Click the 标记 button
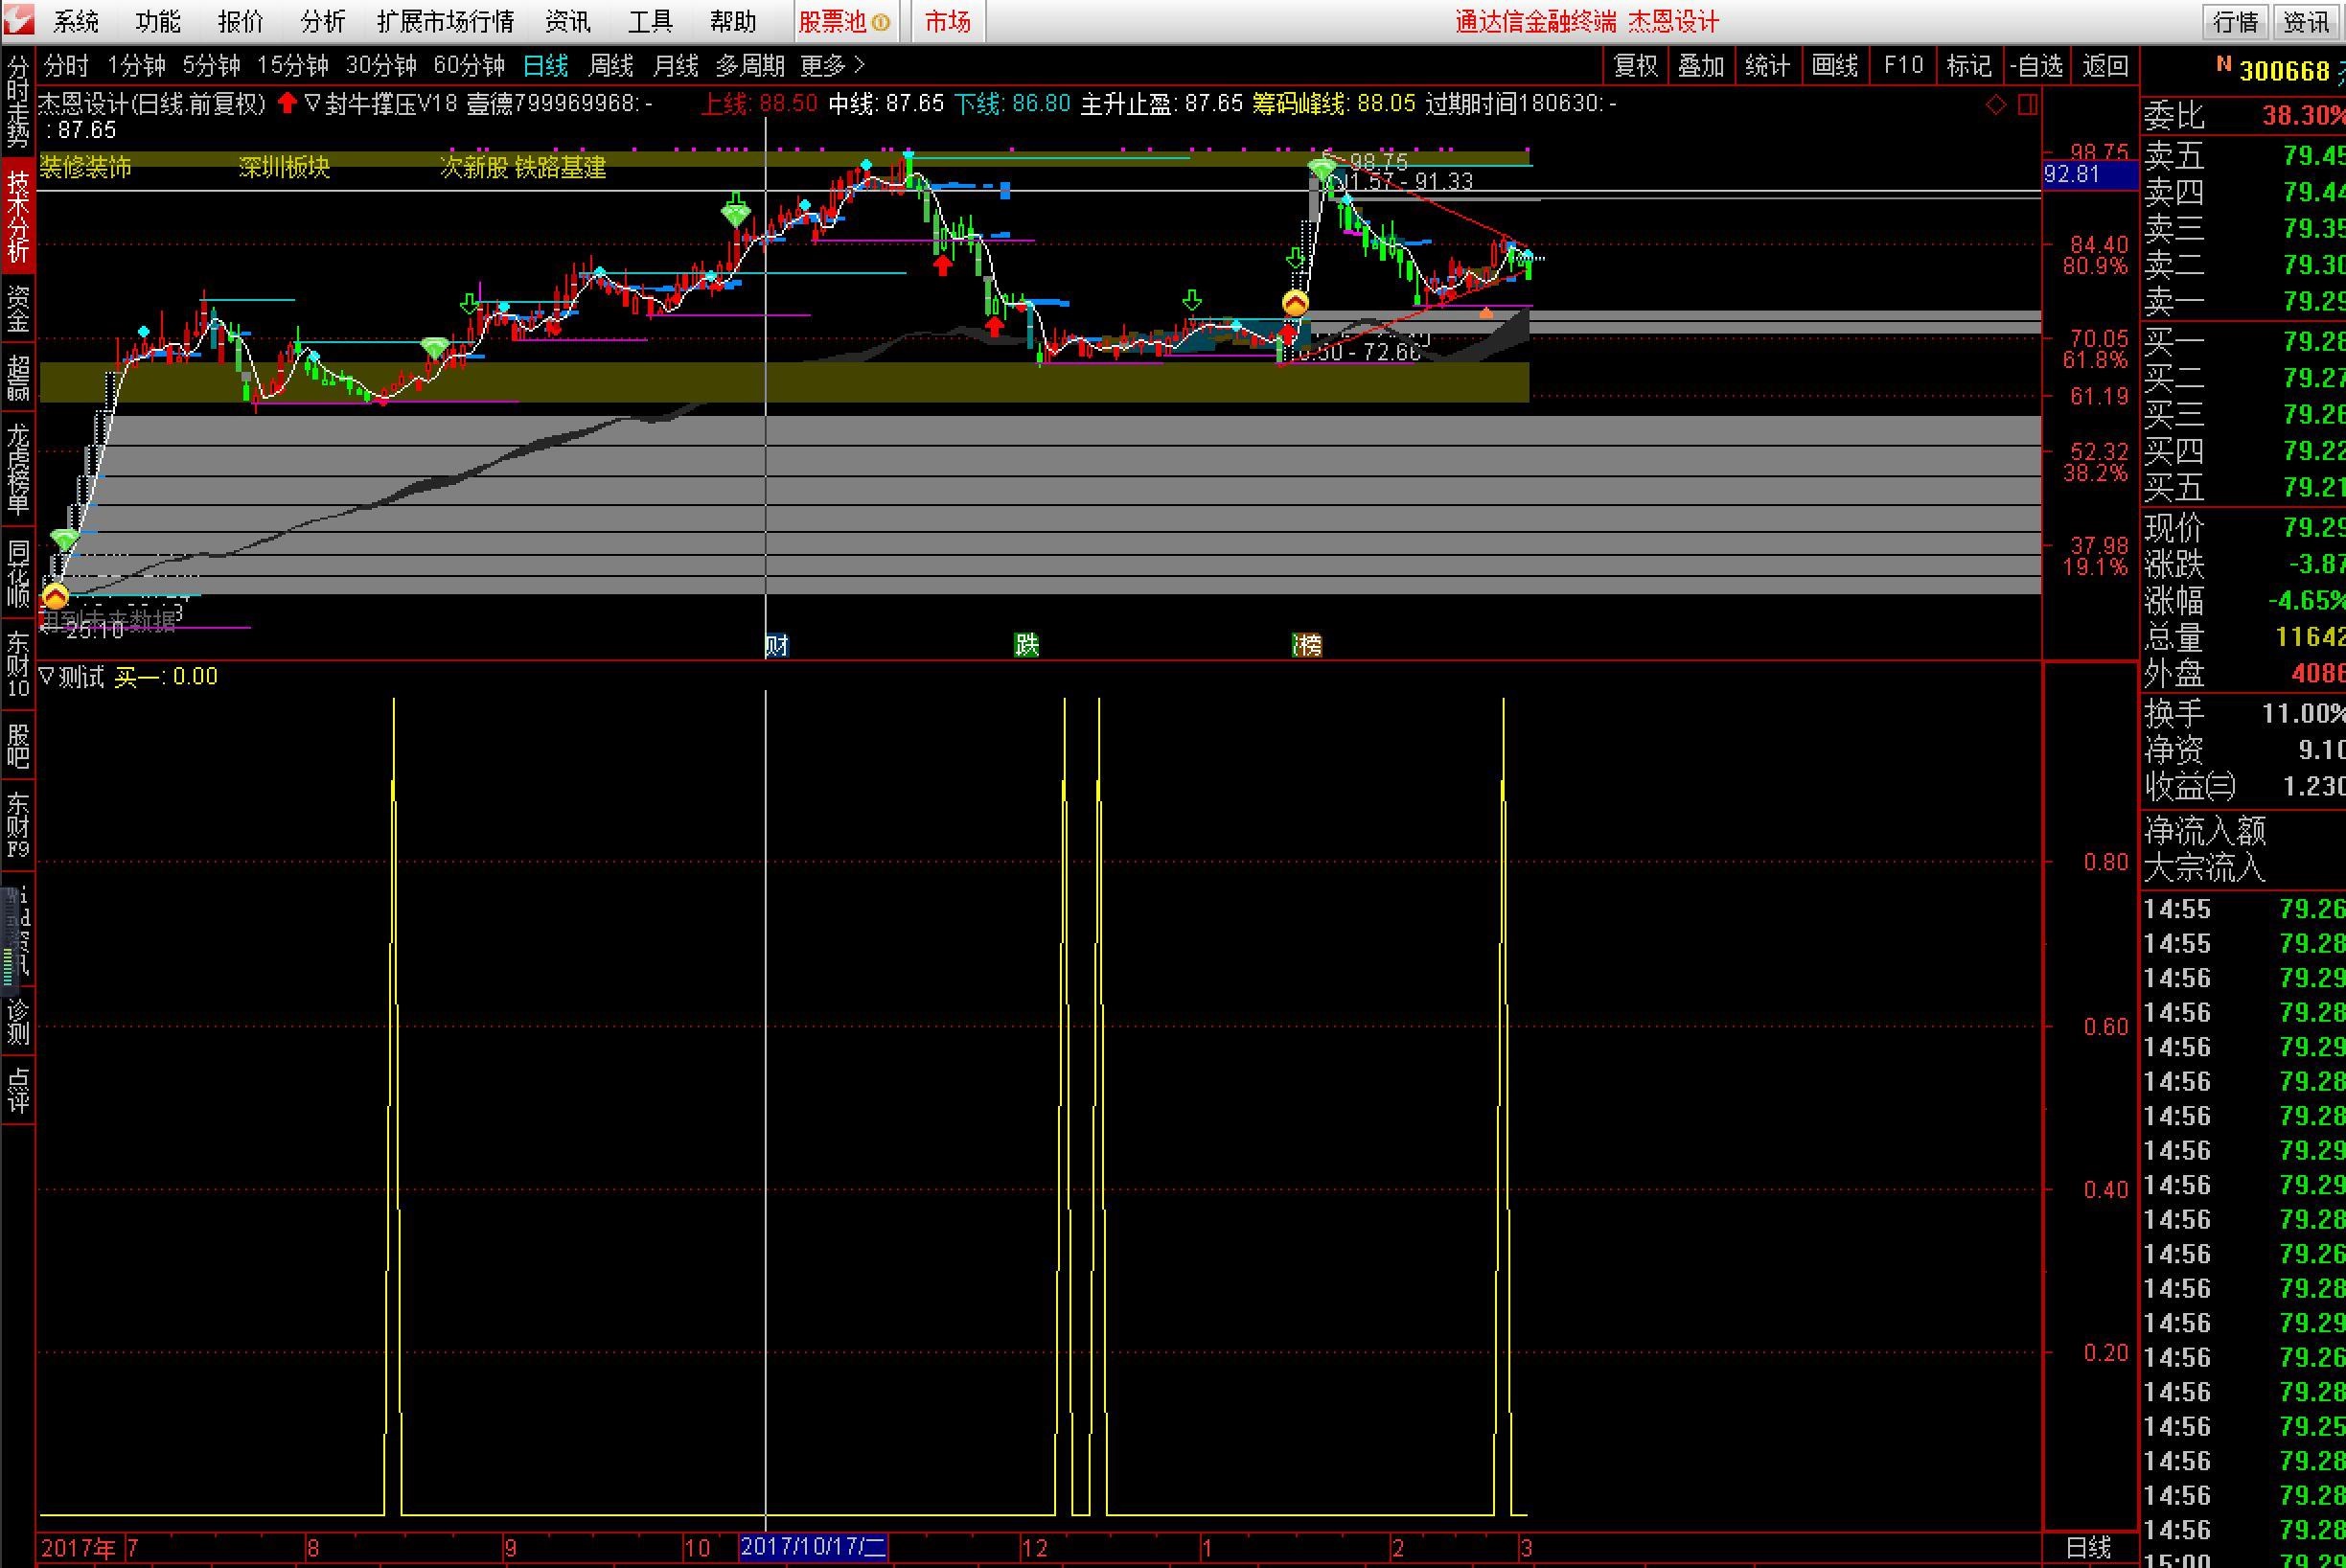 1970,66
